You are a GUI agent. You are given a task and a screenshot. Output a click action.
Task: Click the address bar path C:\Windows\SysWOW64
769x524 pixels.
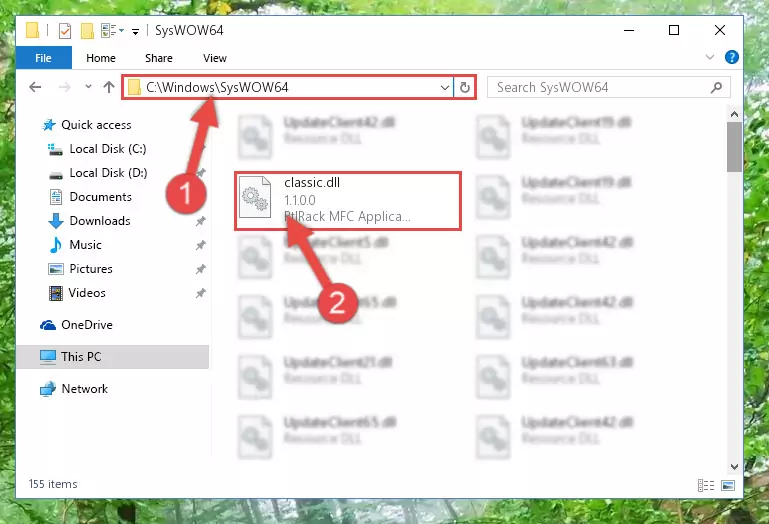point(217,87)
